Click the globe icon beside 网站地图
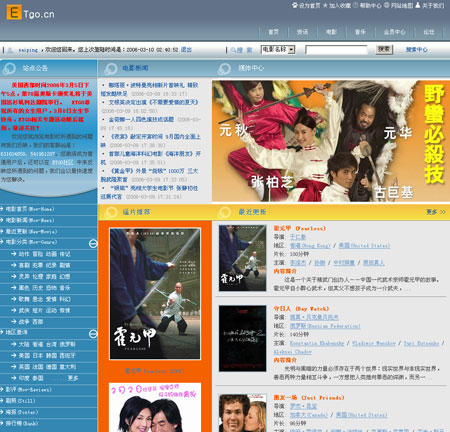The image size is (450, 432). click(x=387, y=5)
